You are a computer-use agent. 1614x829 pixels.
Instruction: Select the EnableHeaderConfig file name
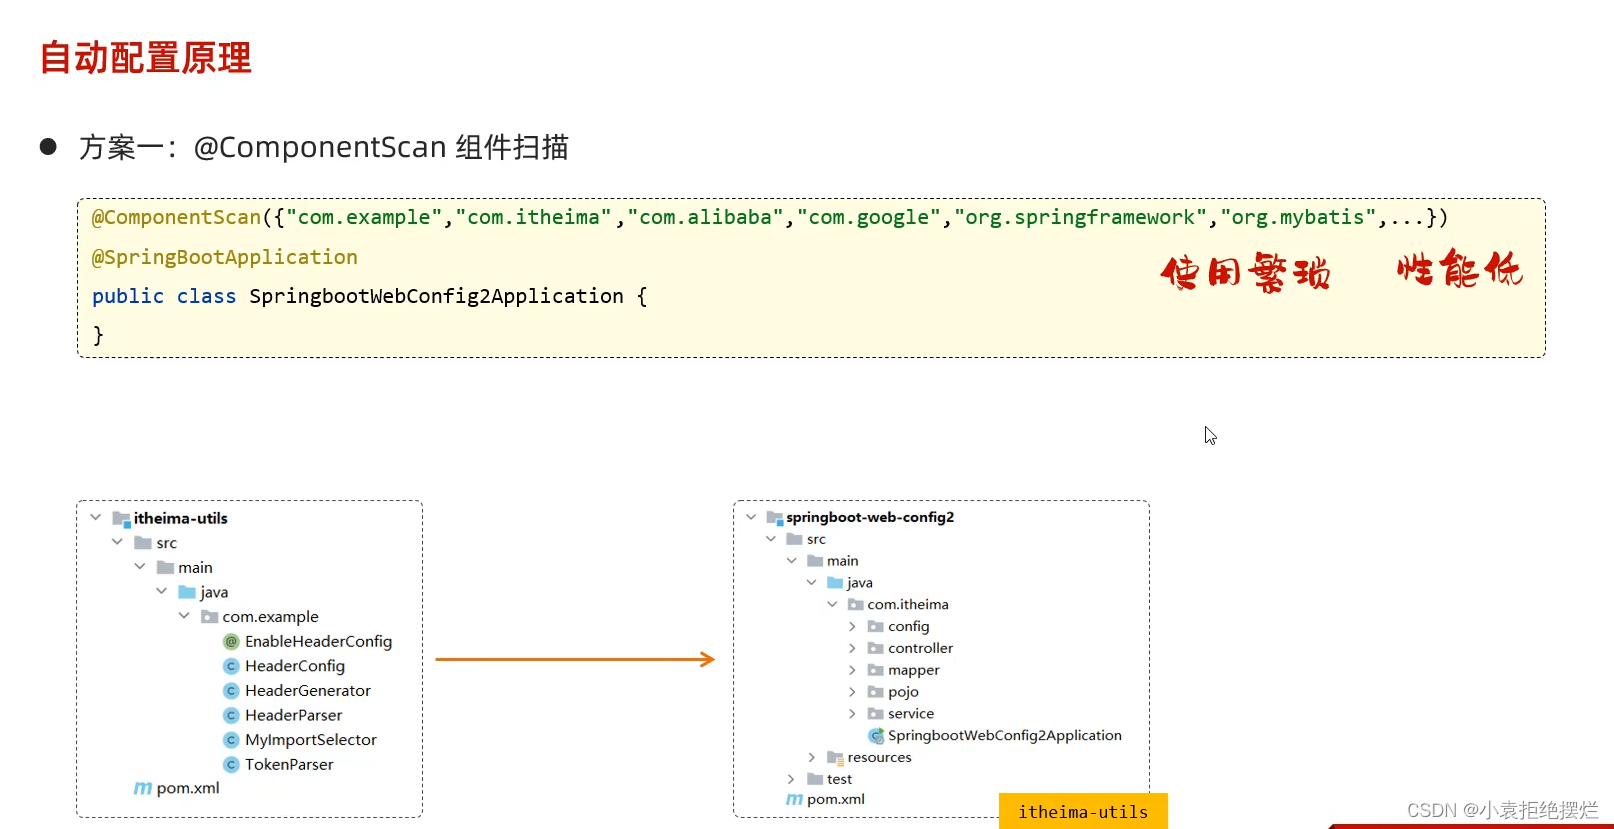(x=318, y=642)
